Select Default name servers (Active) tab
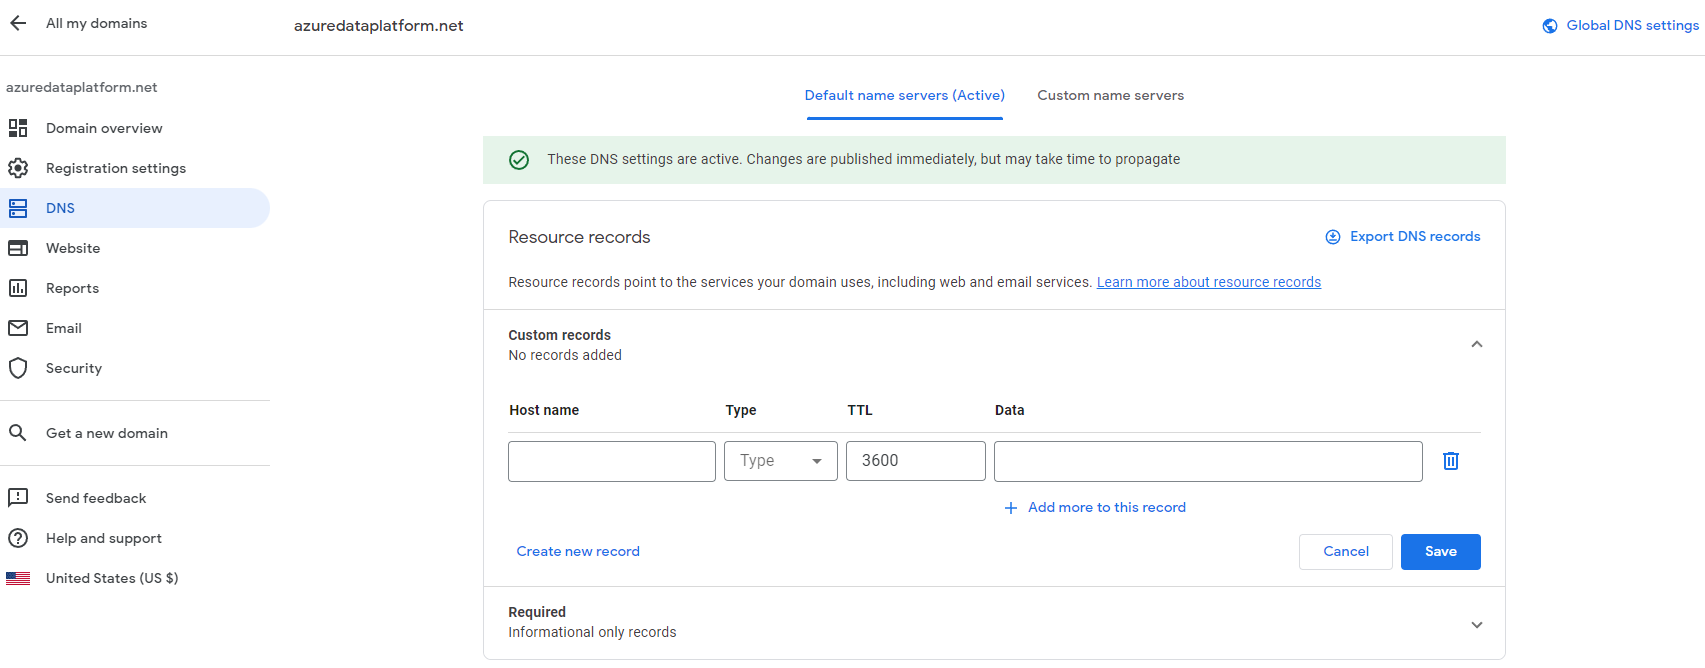The height and width of the screenshot is (668, 1705). coord(904,96)
